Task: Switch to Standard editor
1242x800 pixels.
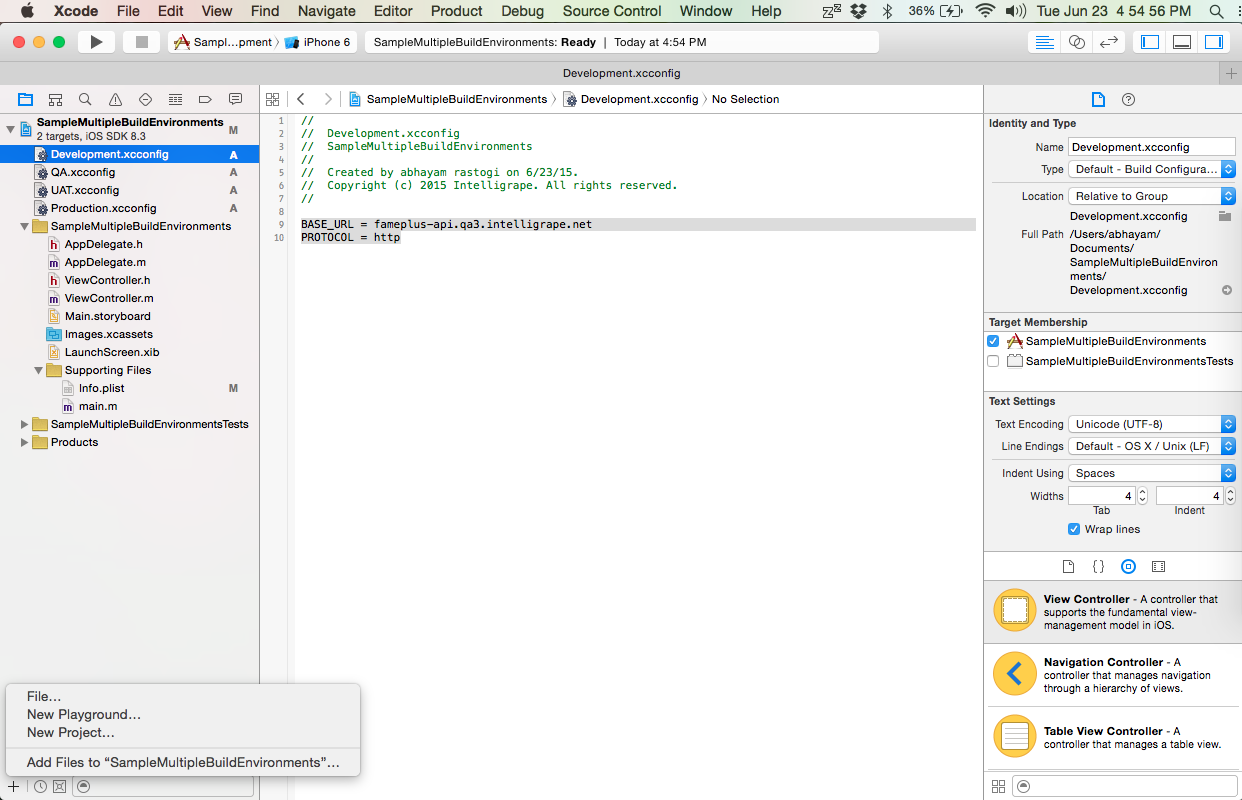Action: 1045,42
